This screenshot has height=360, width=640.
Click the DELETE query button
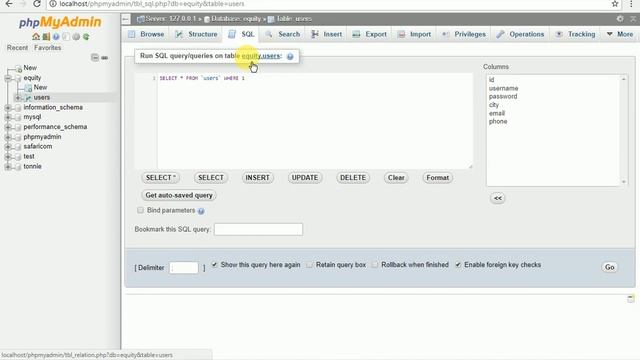pos(353,178)
